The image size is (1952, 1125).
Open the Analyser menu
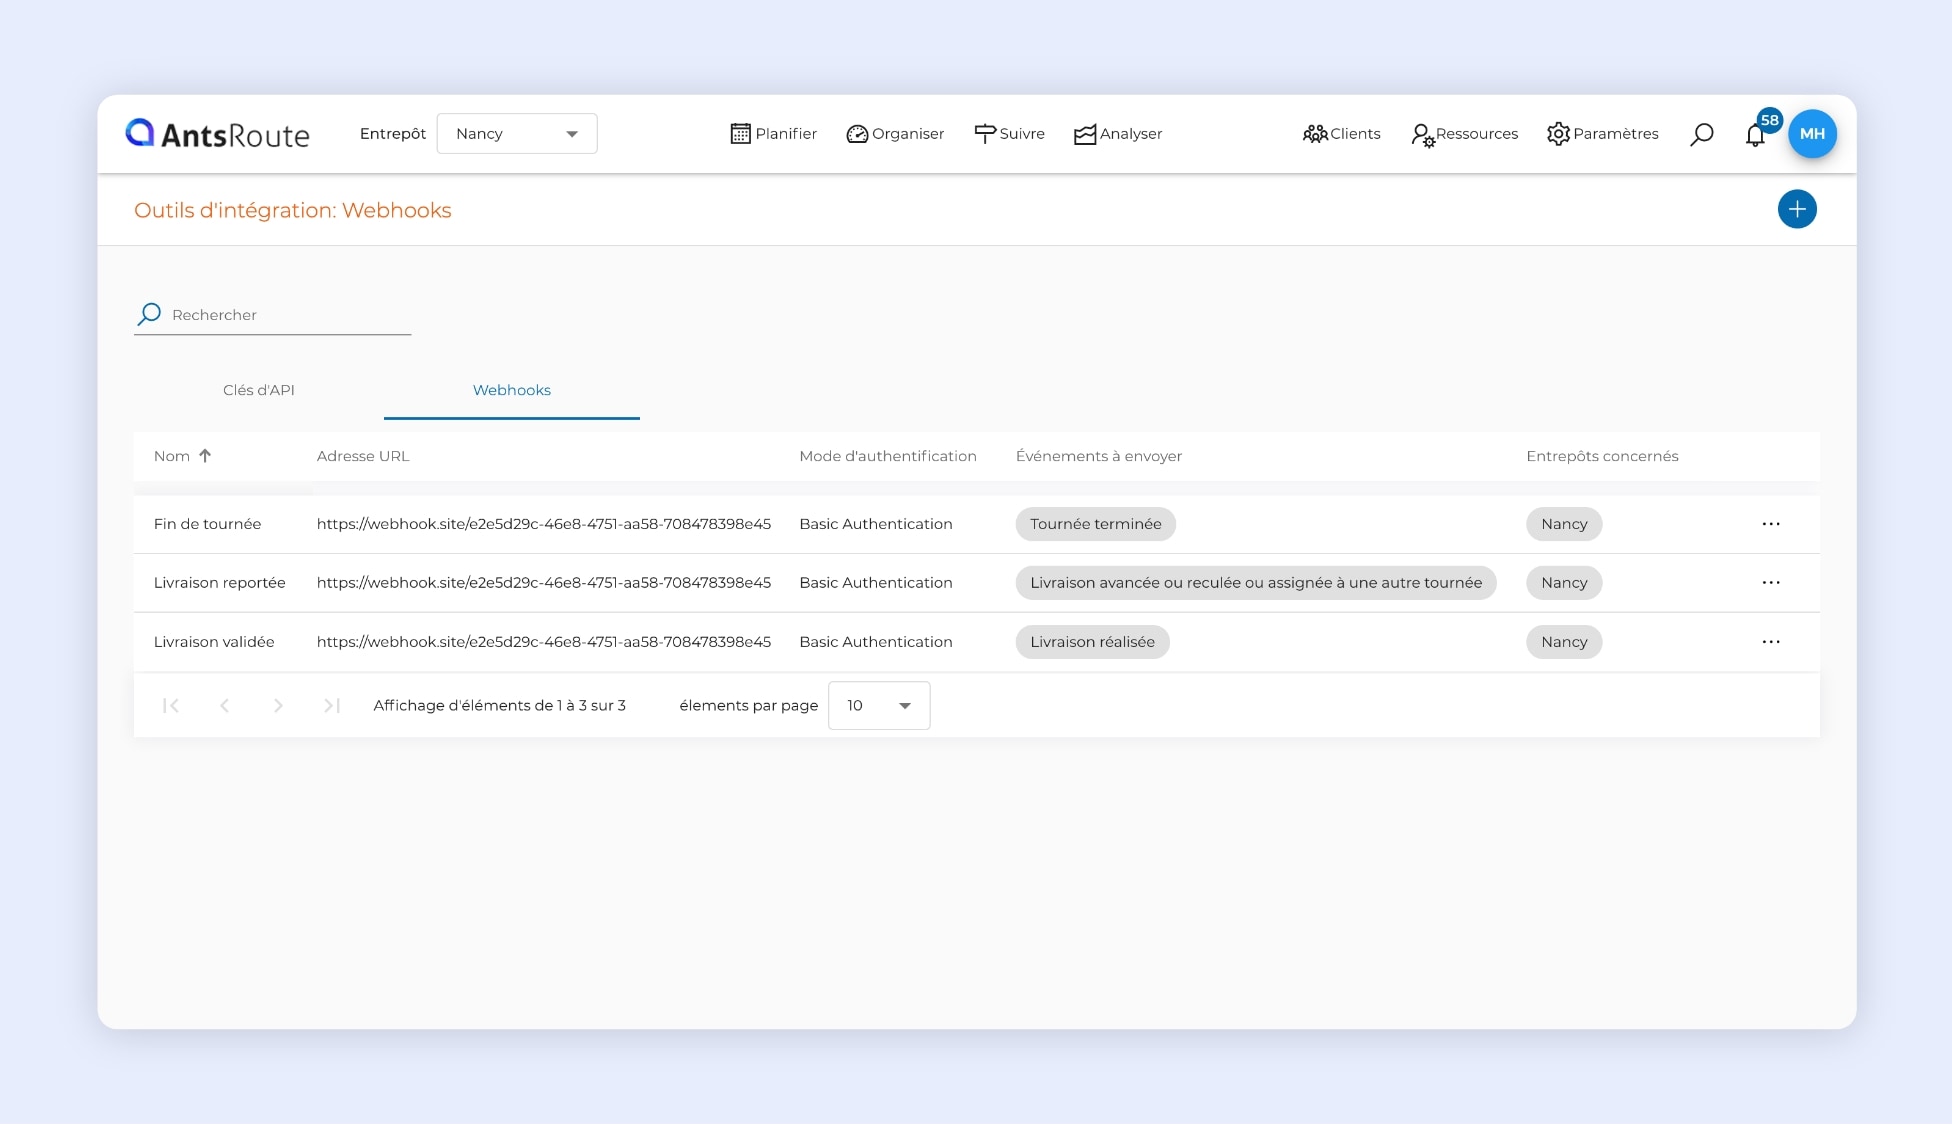(x=1118, y=134)
